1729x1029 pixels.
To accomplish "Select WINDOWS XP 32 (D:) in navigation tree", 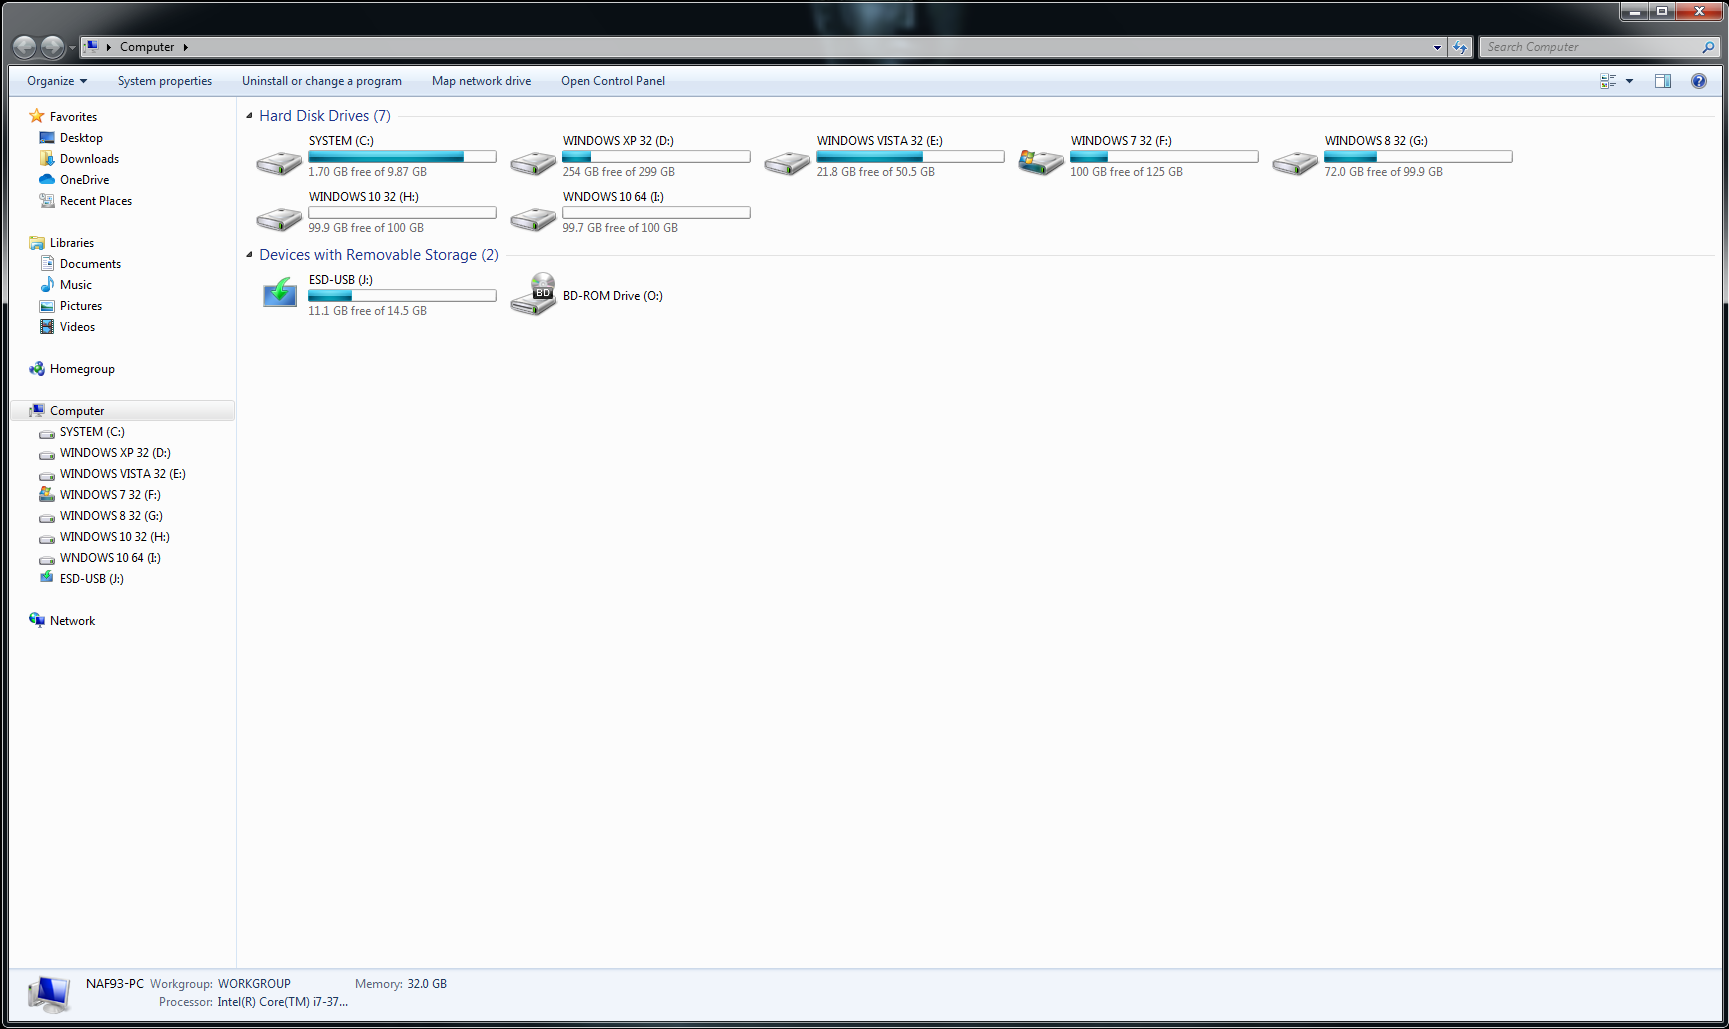I will pos(115,453).
